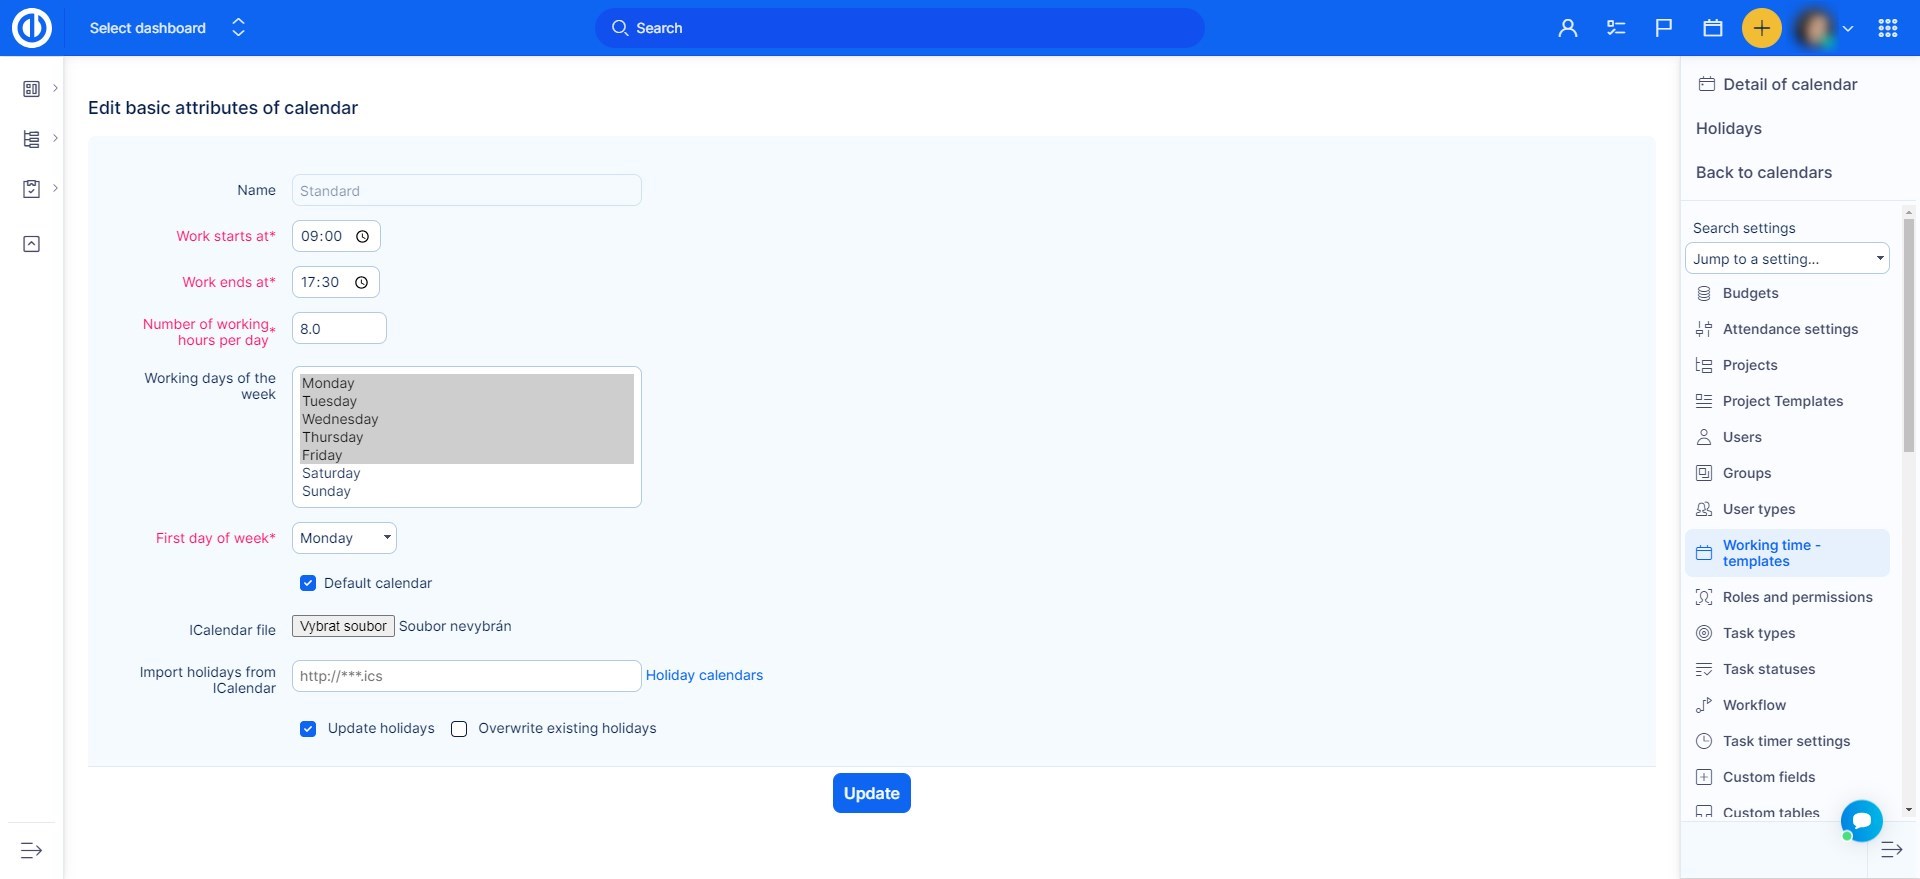The width and height of the screenshot is (1920, 879).
Task: Open the chat support bubble
Action: tap(1861, 821)
